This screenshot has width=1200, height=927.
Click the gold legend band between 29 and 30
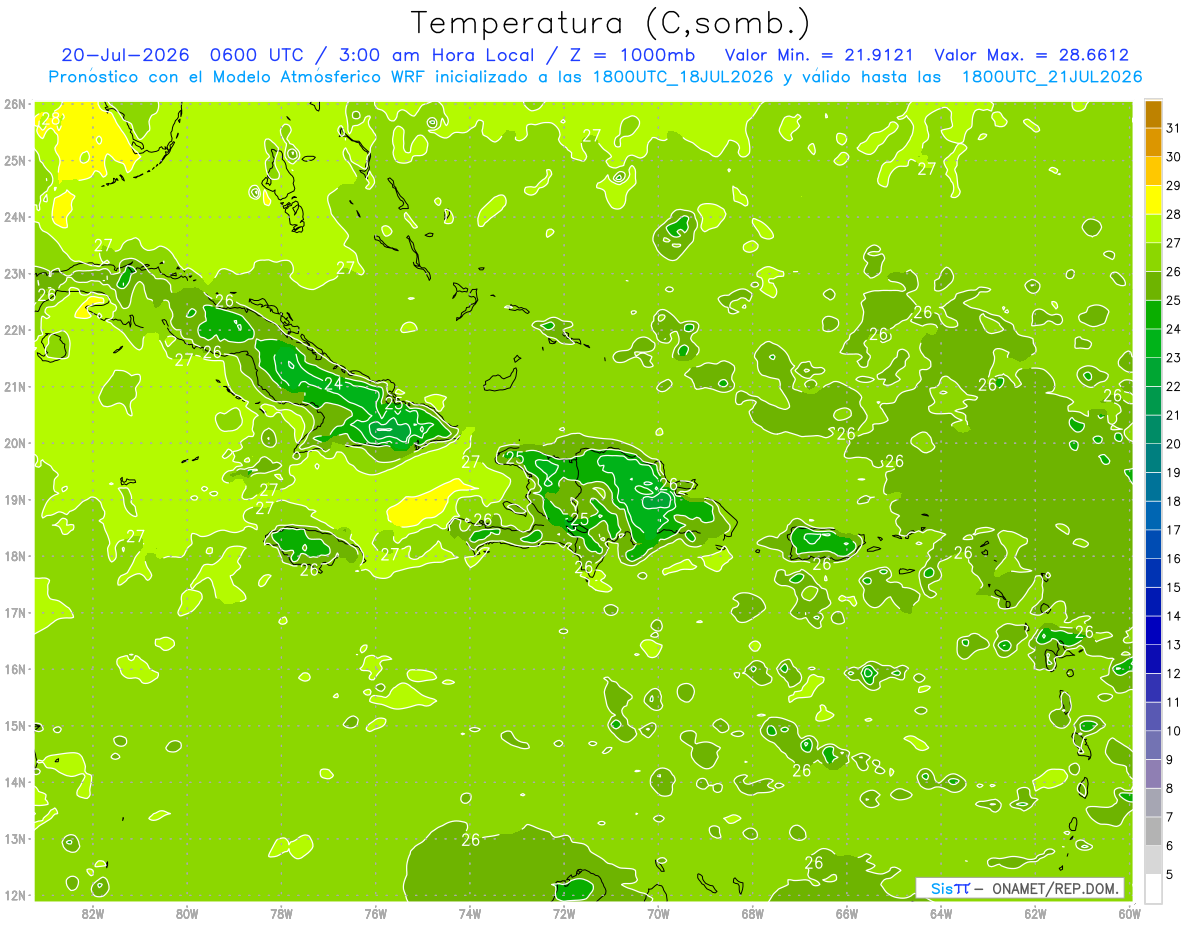click(1153, 171)
